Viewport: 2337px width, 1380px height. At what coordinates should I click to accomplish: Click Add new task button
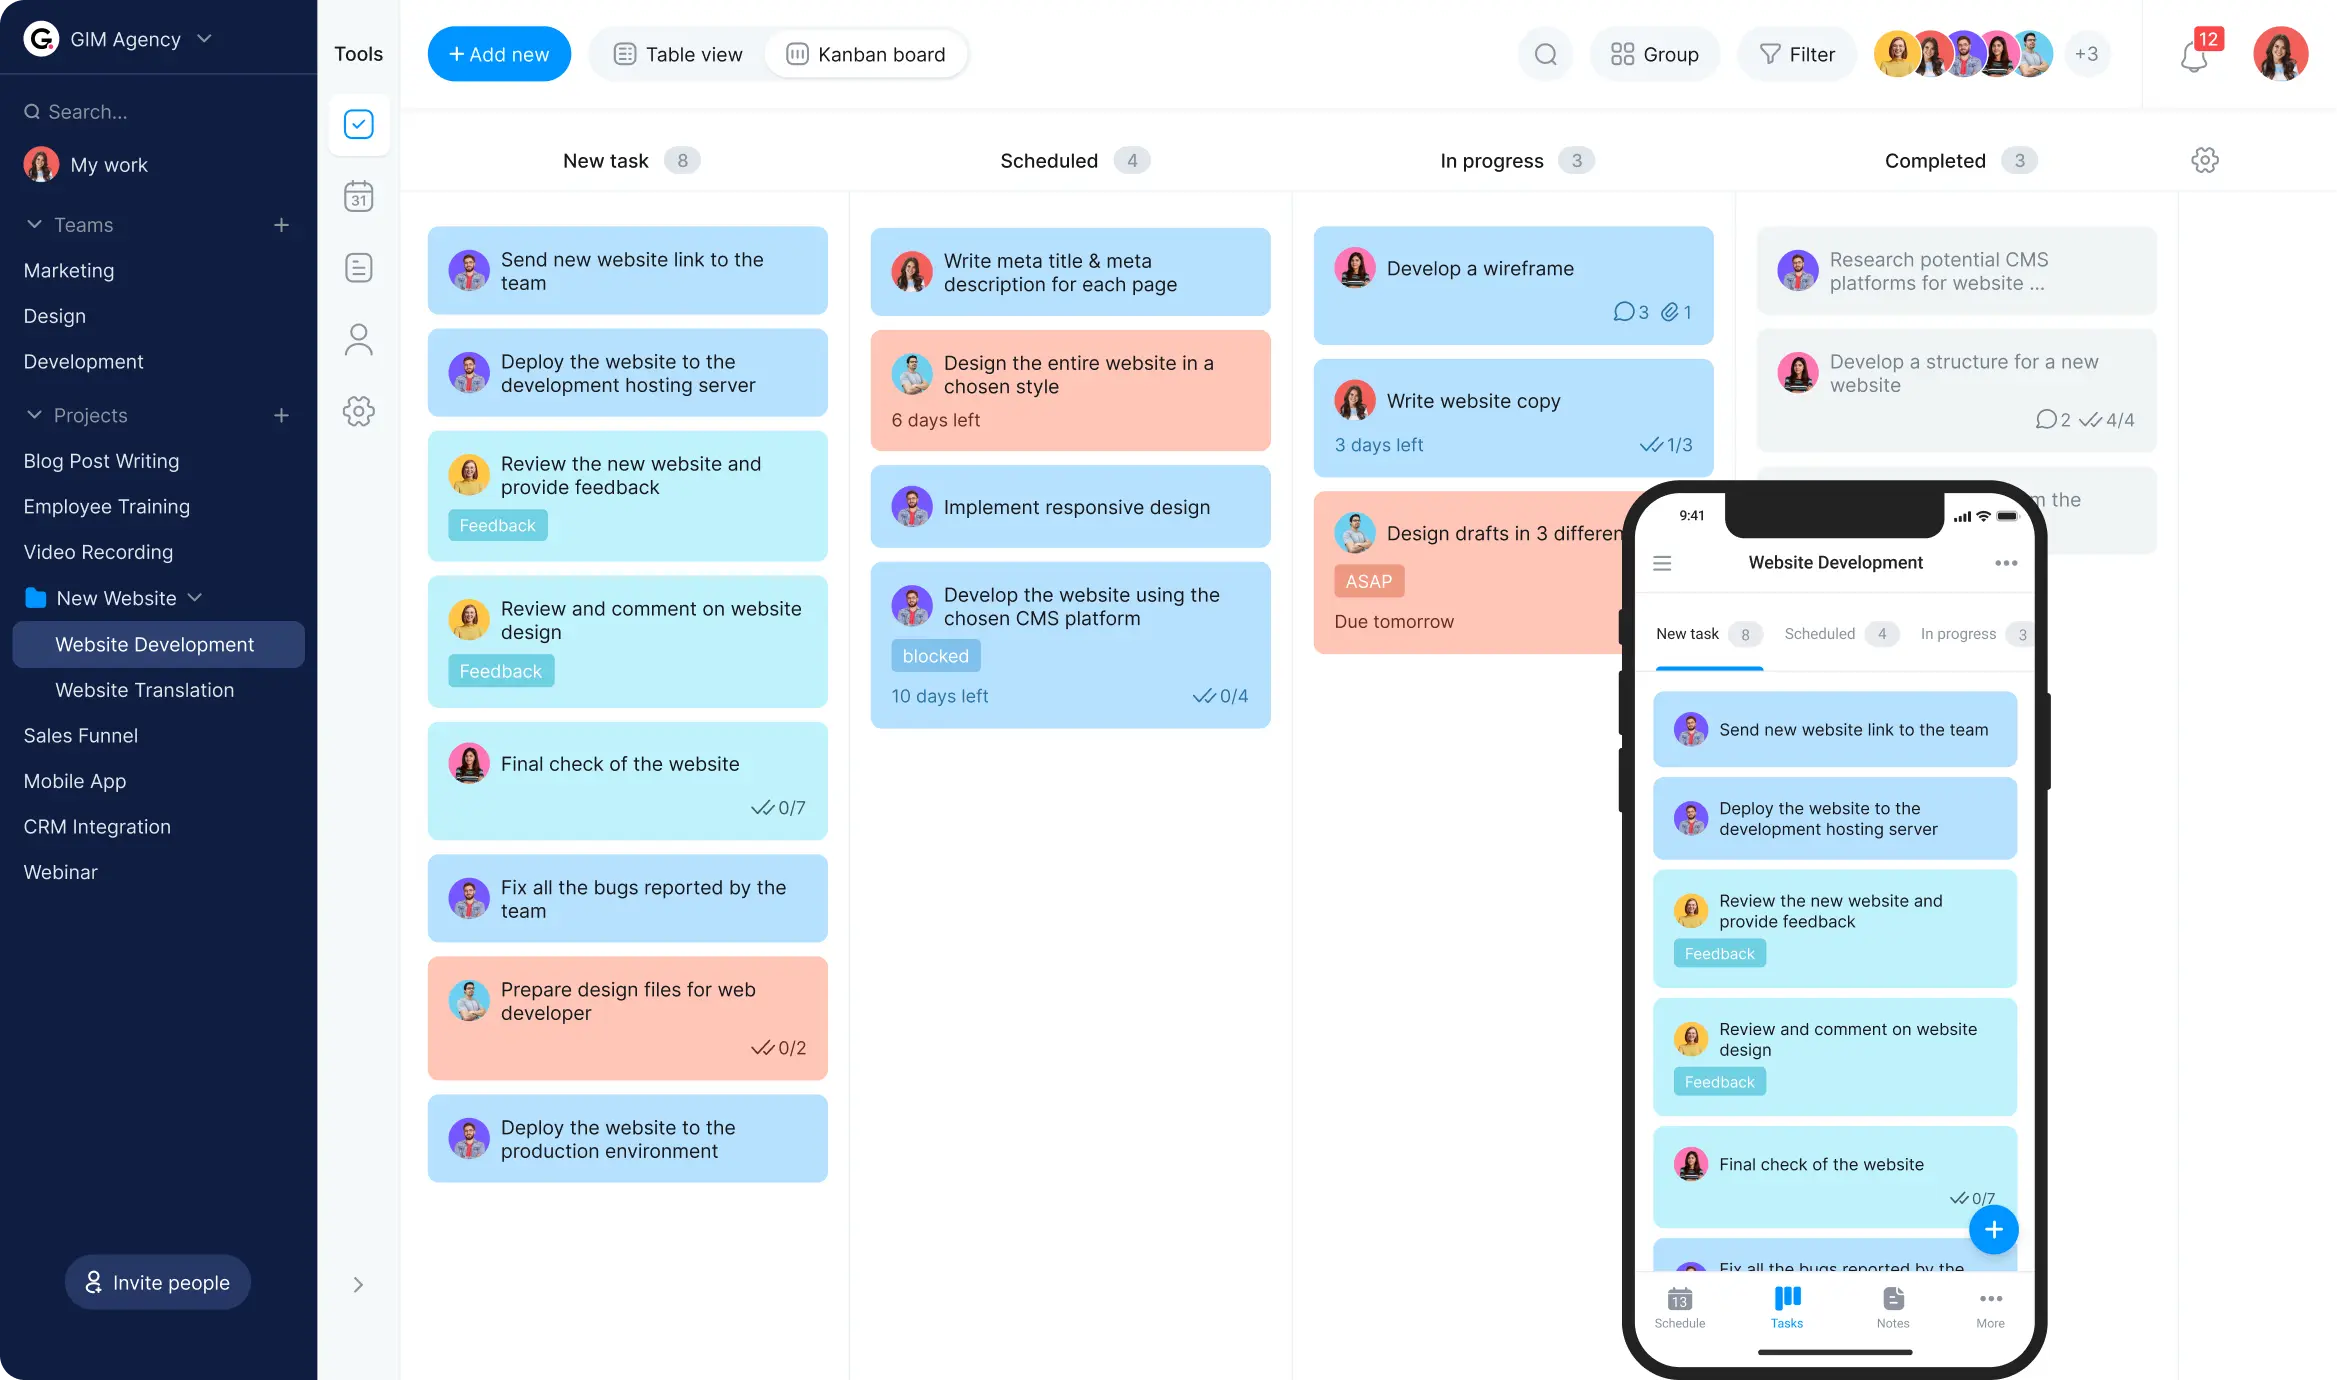click(x=499, y=54)
